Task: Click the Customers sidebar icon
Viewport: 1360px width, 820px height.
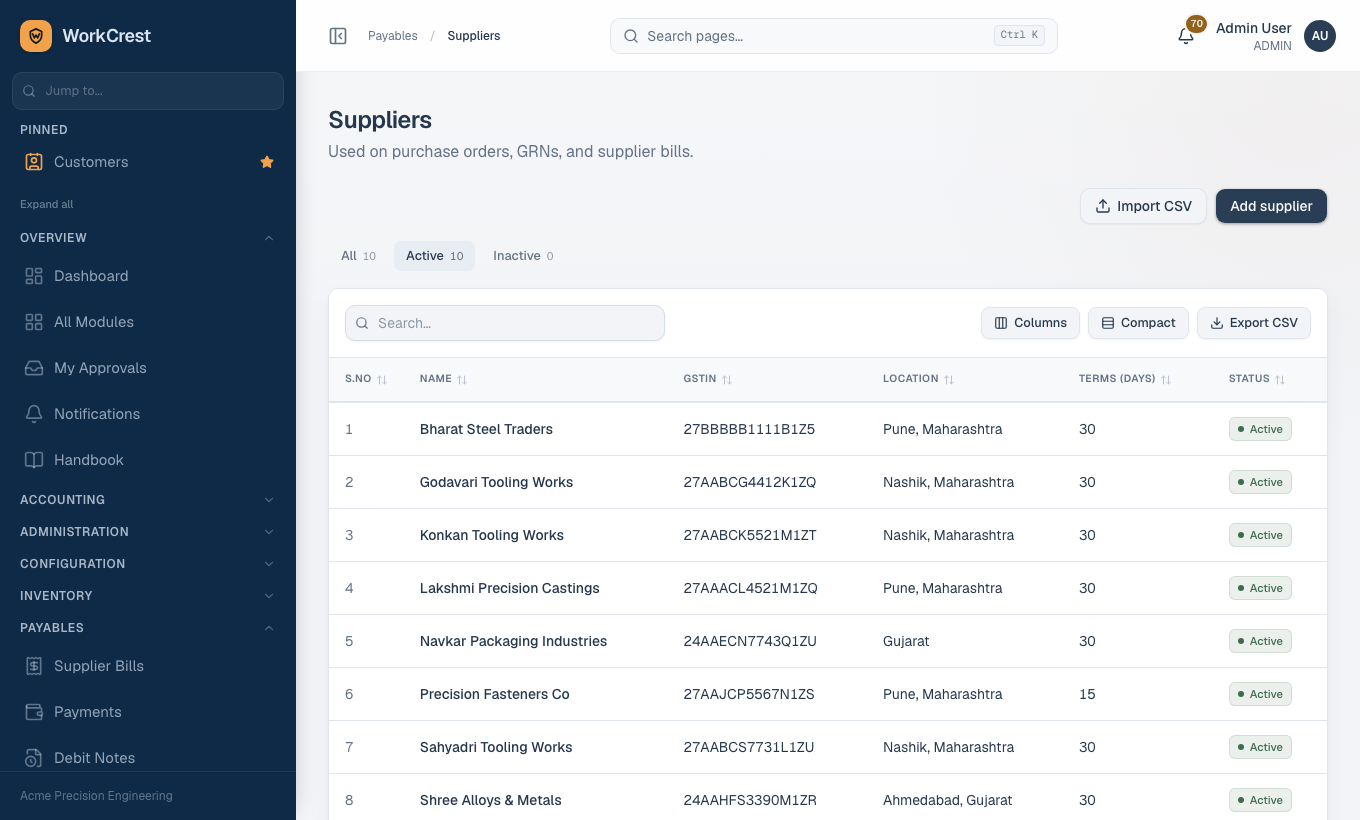Action: pos(34,162)
